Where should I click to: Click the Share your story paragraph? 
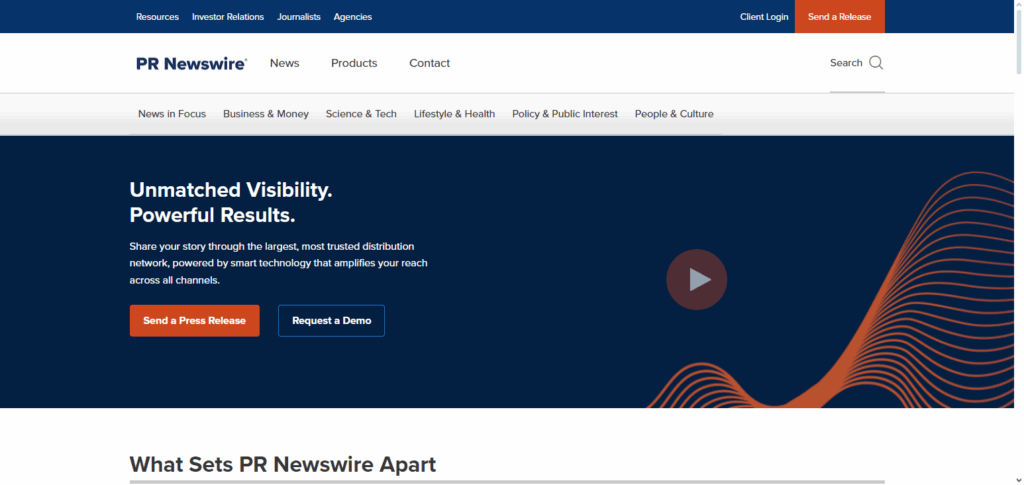pos(279,263)
